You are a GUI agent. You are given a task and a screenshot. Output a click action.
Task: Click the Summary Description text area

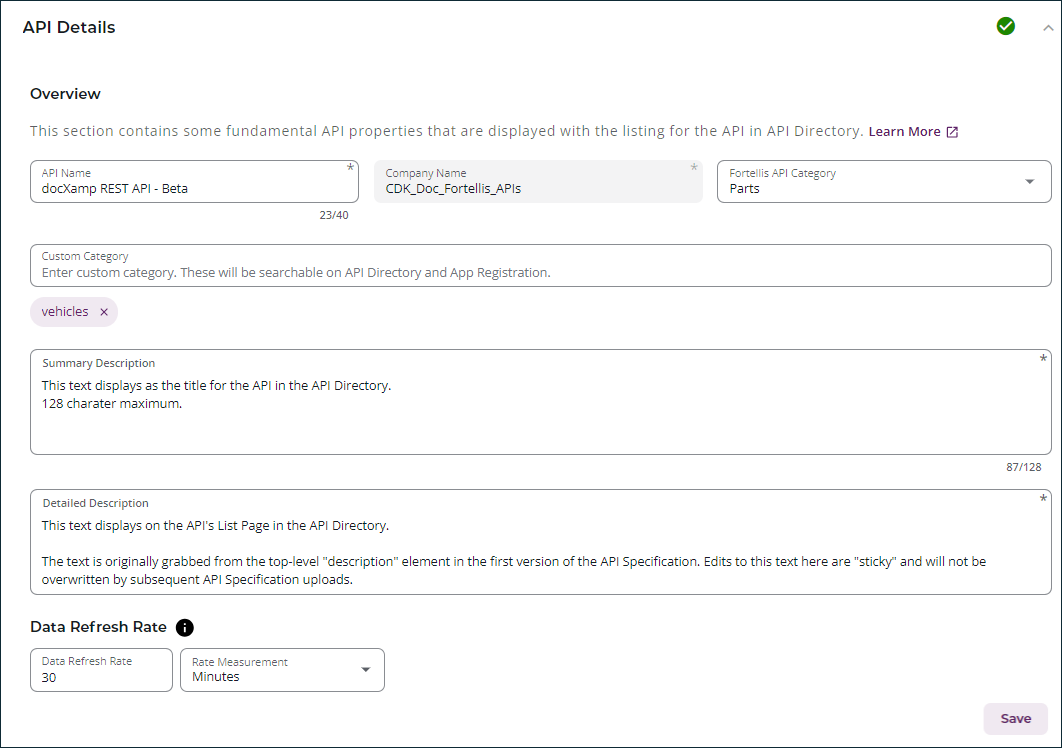click(540, 402)
